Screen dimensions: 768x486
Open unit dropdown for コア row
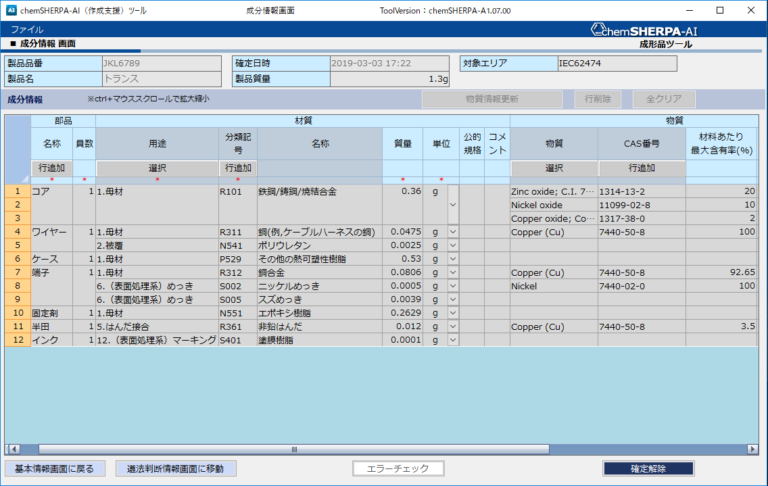[x=453, y=204]
